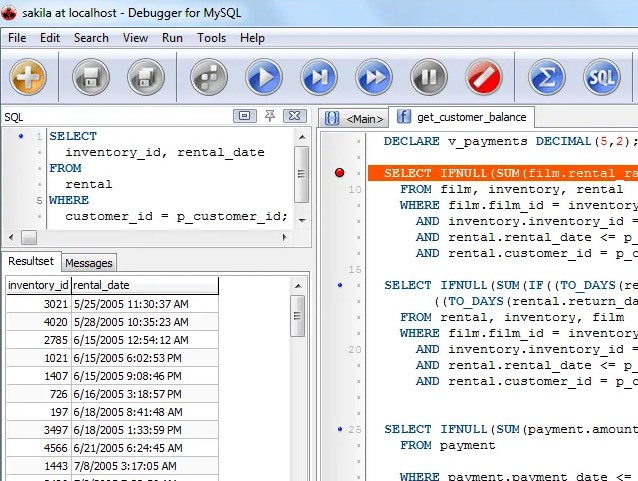The image size is (638, 481).
Task: Click the rental_date column header
Action: (x=145, y=285)
